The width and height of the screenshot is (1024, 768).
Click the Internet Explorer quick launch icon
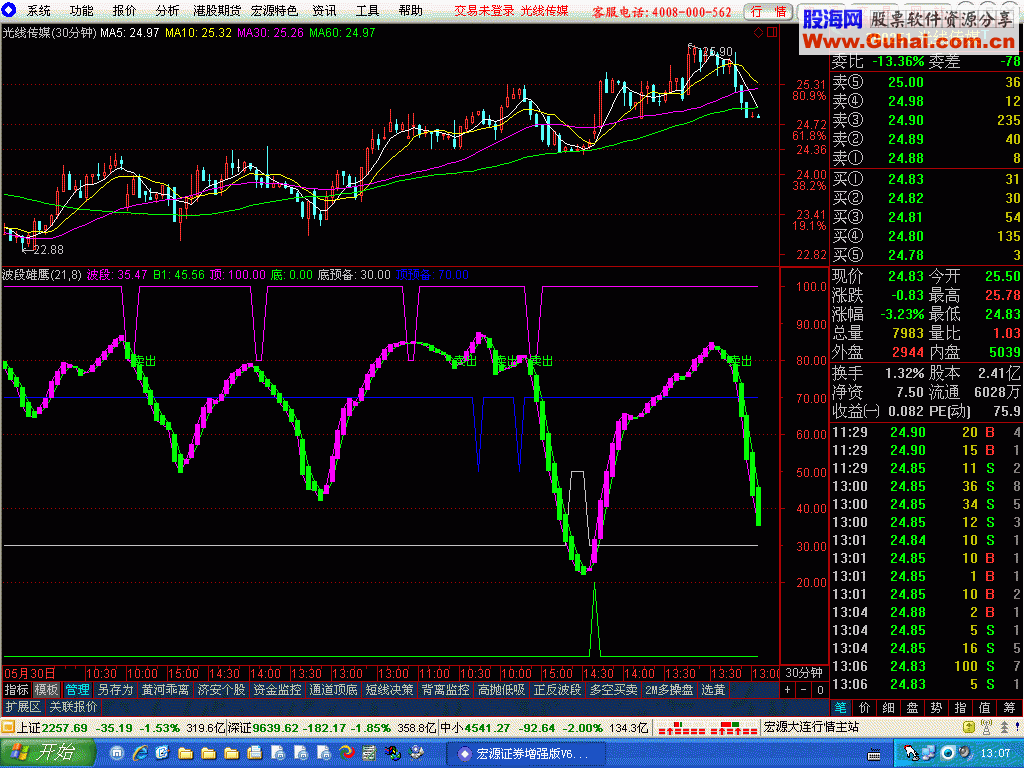point(140,754)
